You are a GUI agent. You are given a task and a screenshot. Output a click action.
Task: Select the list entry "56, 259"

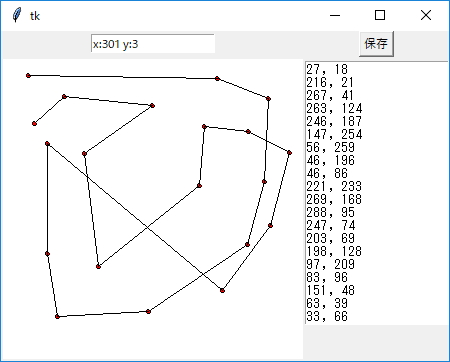coord(330,147)
